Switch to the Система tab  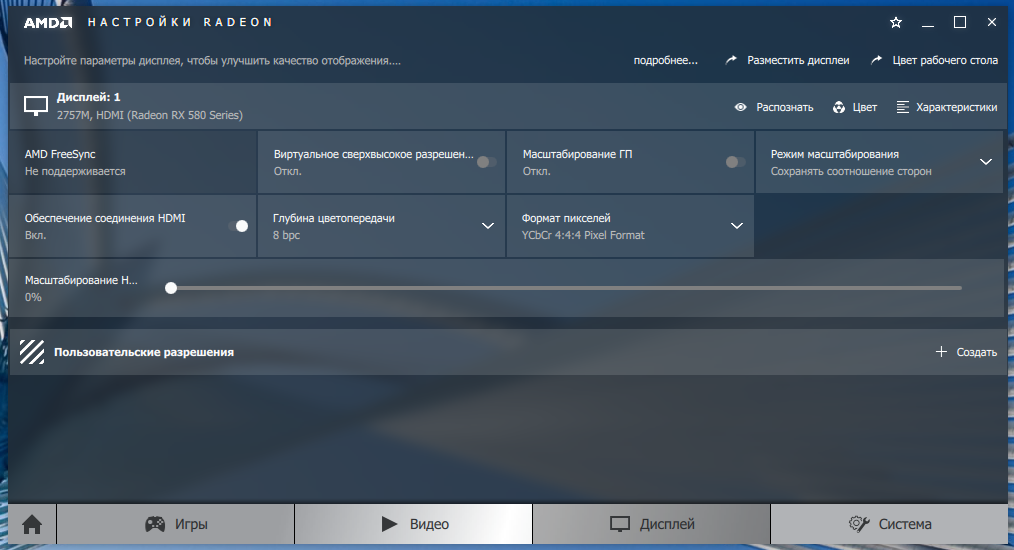point(889,524)
